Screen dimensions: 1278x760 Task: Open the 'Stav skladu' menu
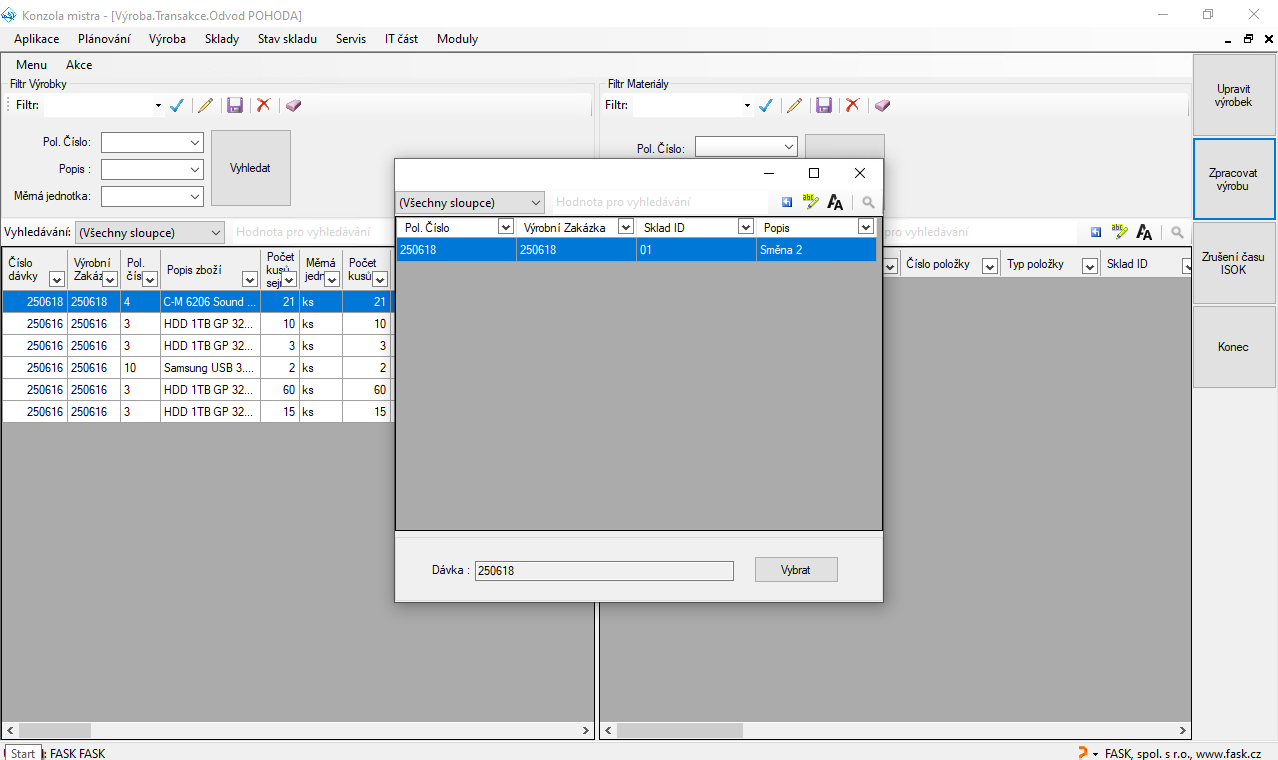[287, 39]
